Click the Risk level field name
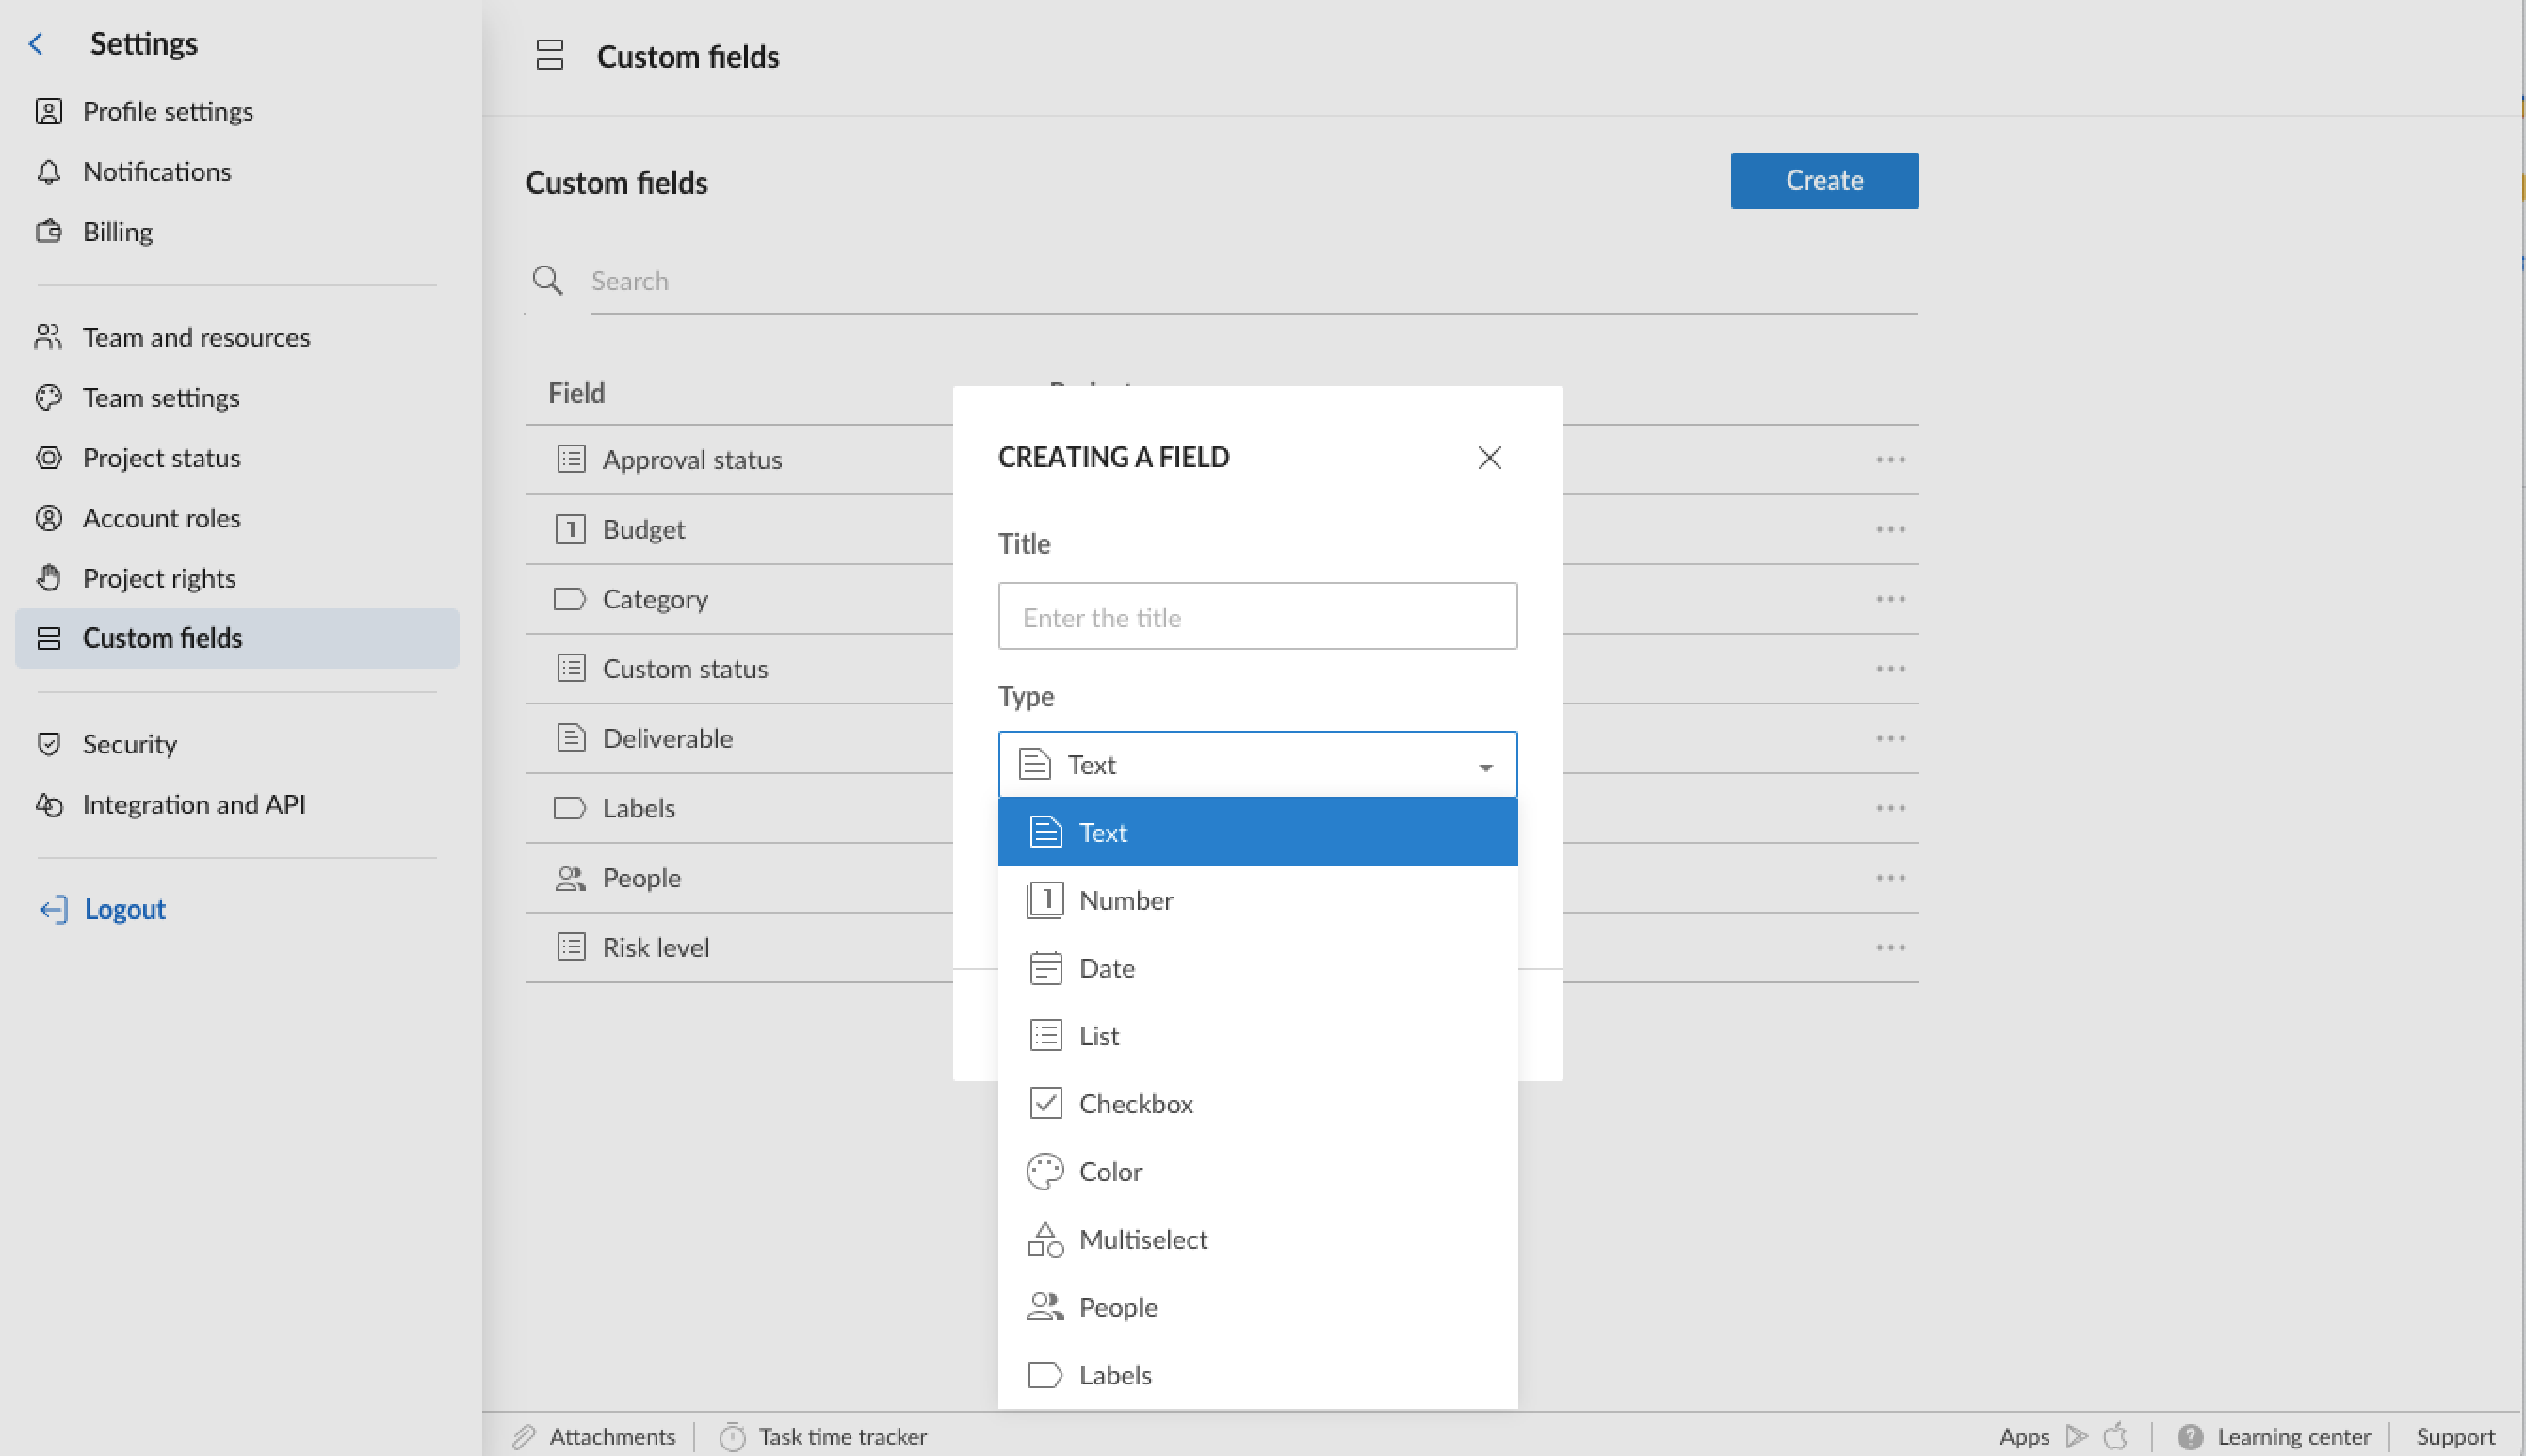 [x=656, y=947]
